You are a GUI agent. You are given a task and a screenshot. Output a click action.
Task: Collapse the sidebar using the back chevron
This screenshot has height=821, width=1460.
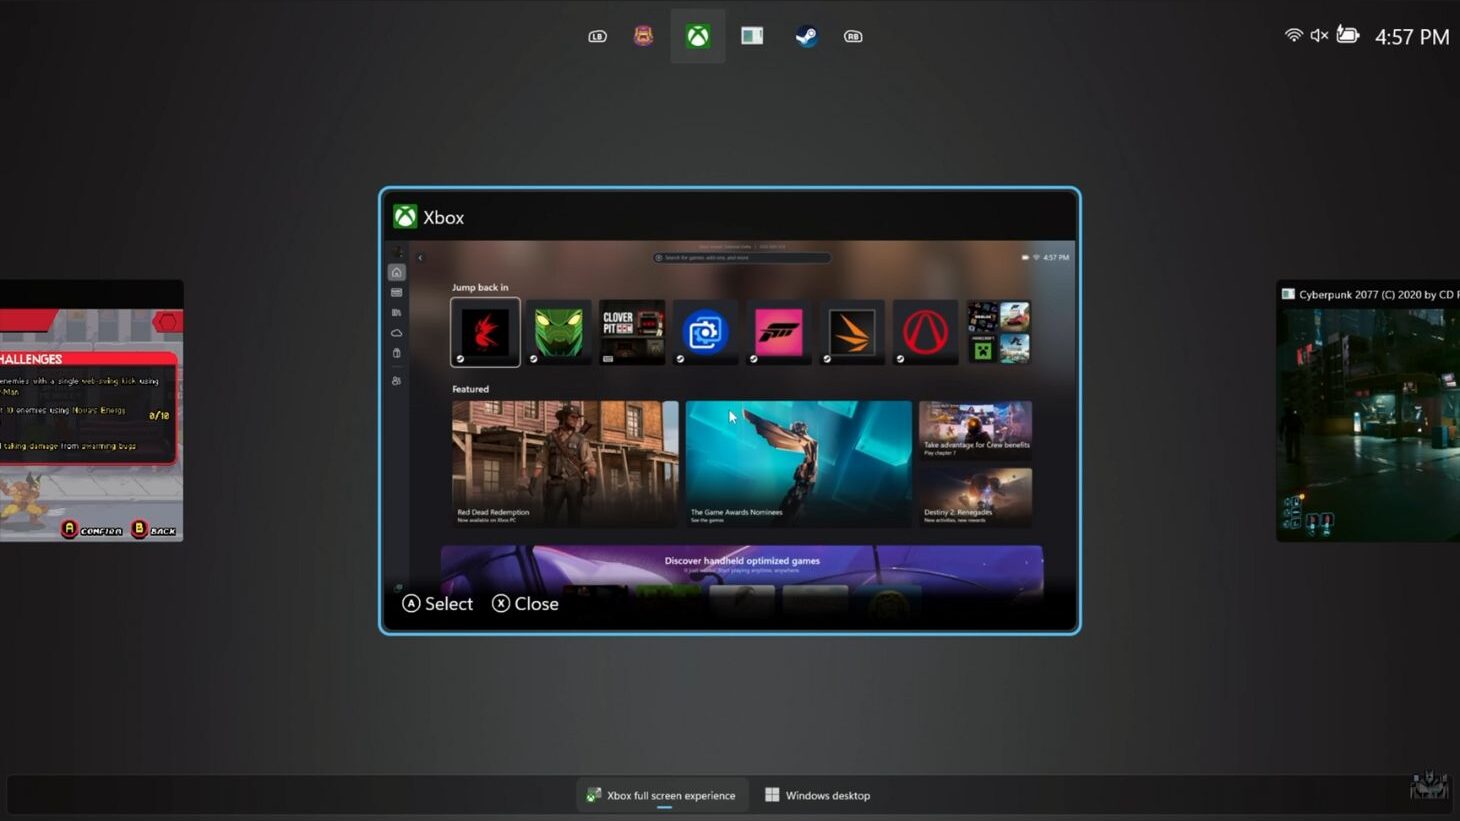click(x=420, y=257)
